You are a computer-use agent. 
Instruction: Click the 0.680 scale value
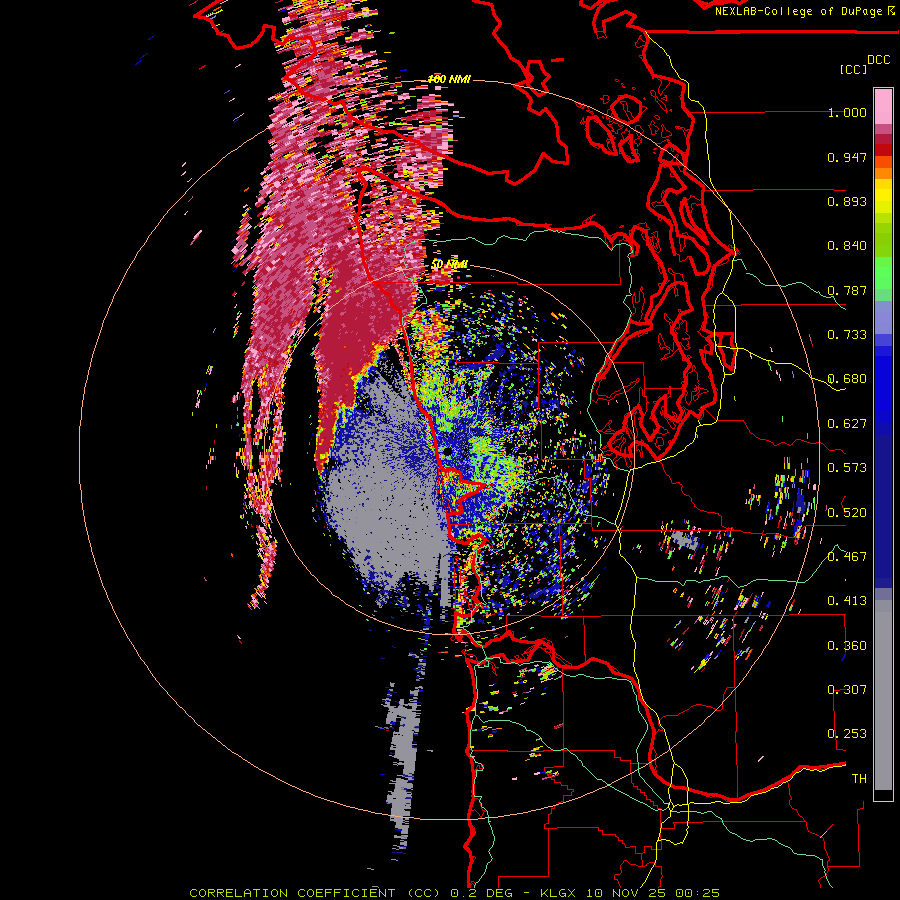pyautogui.click(x=847, y=379)
